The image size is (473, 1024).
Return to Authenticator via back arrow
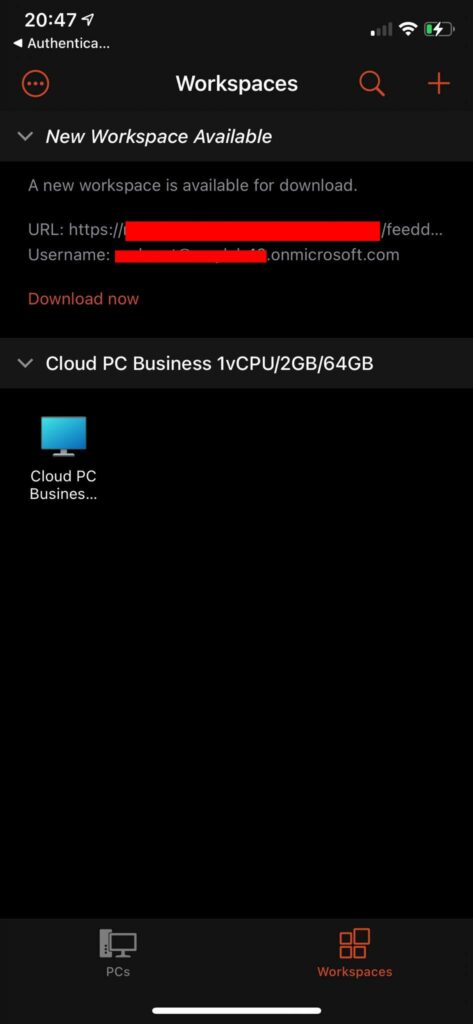point(18,44)
